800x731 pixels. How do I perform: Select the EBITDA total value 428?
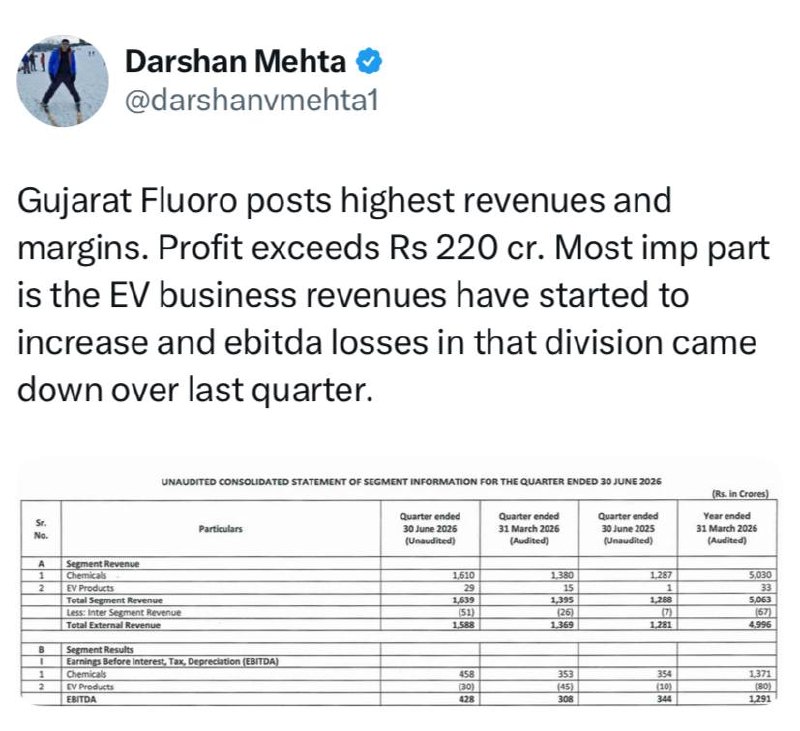pyautogui.click(x=467, y=699)
